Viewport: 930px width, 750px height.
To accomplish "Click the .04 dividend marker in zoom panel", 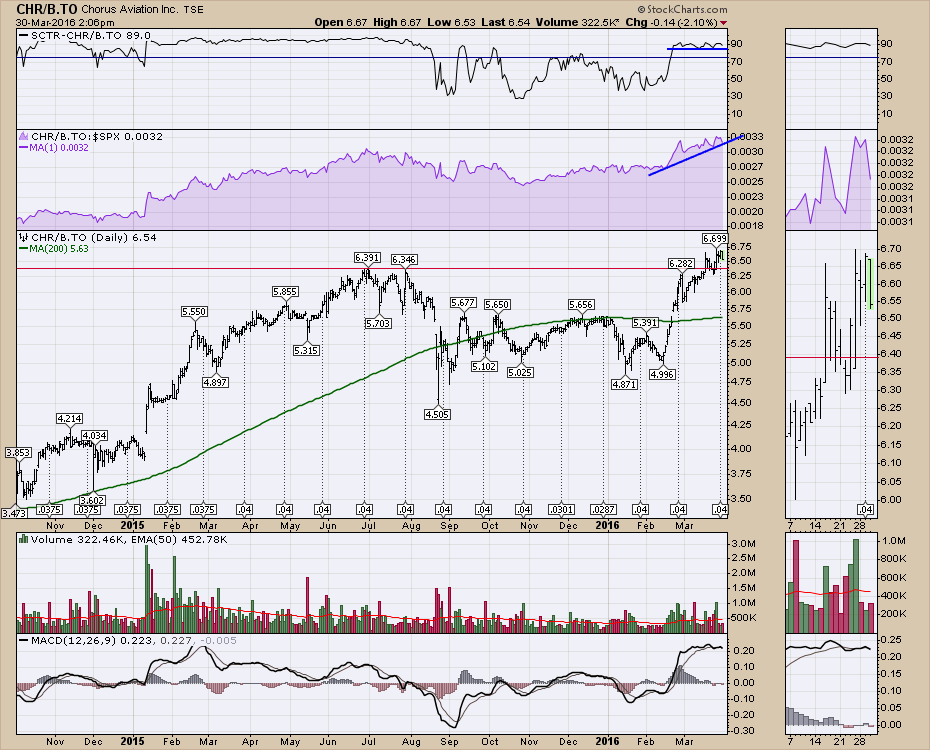I will pyautogui.click(x=865, y=510).
